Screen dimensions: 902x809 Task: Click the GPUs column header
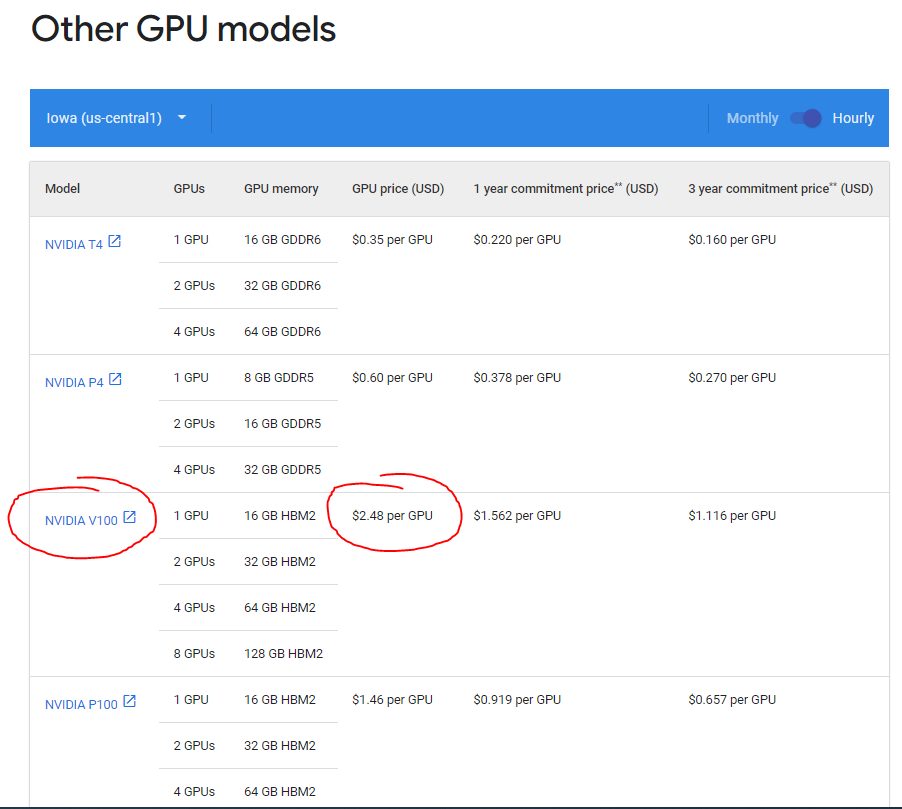189,189
